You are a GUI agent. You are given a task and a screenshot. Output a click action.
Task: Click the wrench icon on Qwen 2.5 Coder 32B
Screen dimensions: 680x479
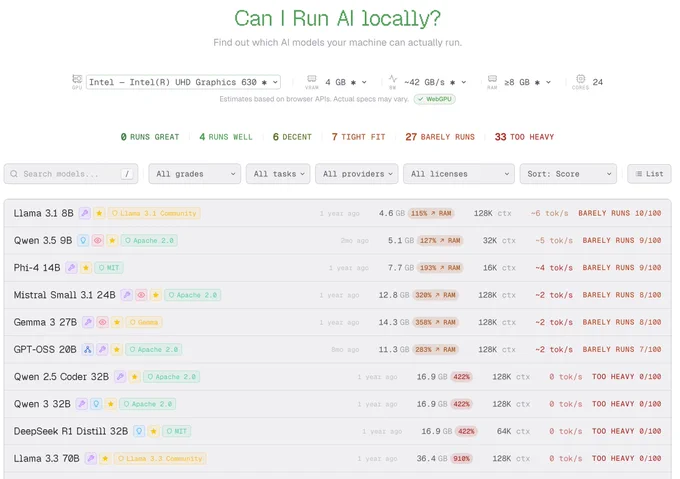(120, 377)
